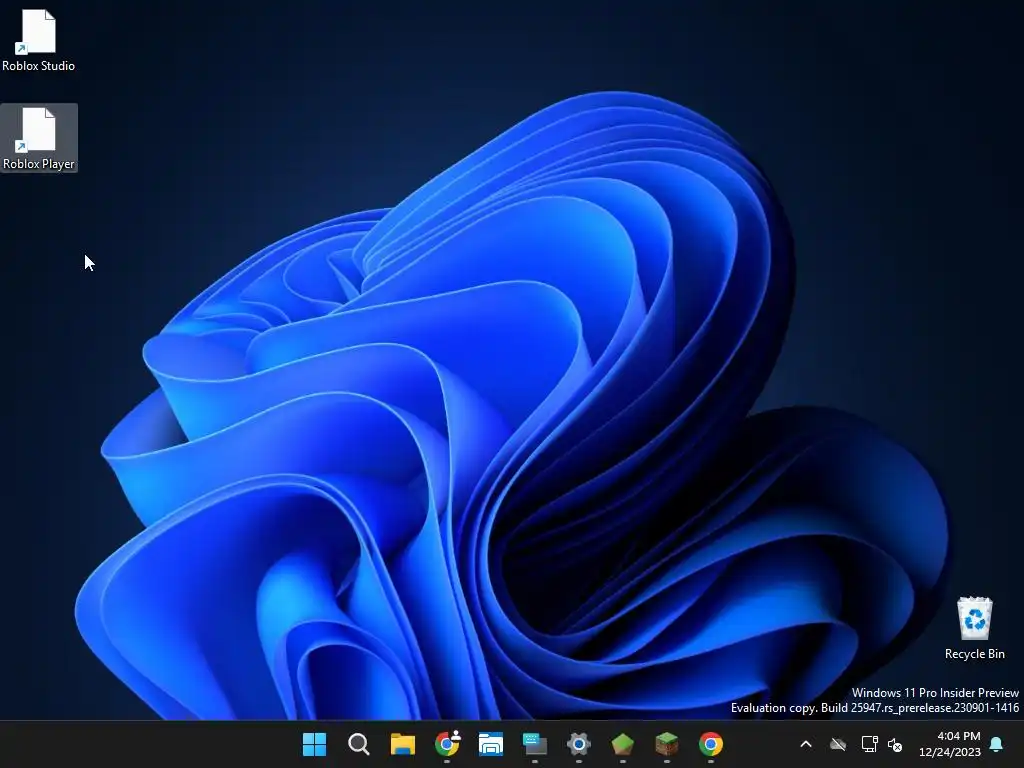Open the green pentagon launcher icon
The image size is (1024, 768).
coord(623,744)
